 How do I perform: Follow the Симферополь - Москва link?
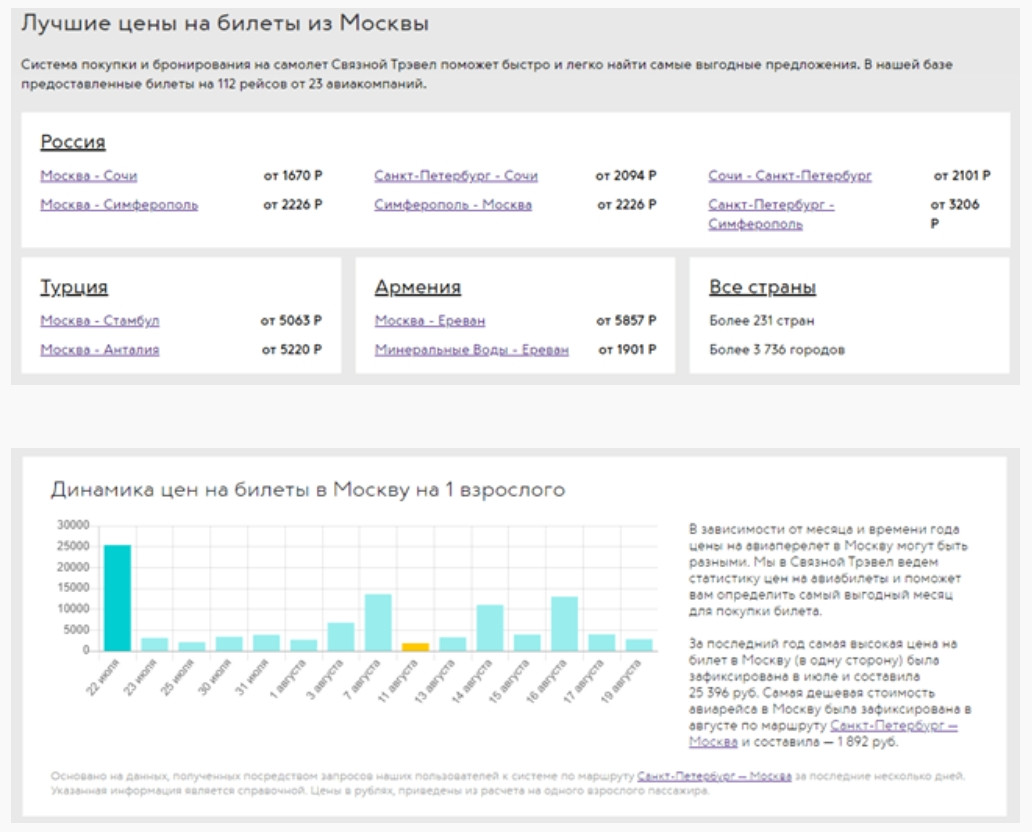click(453, 205)
